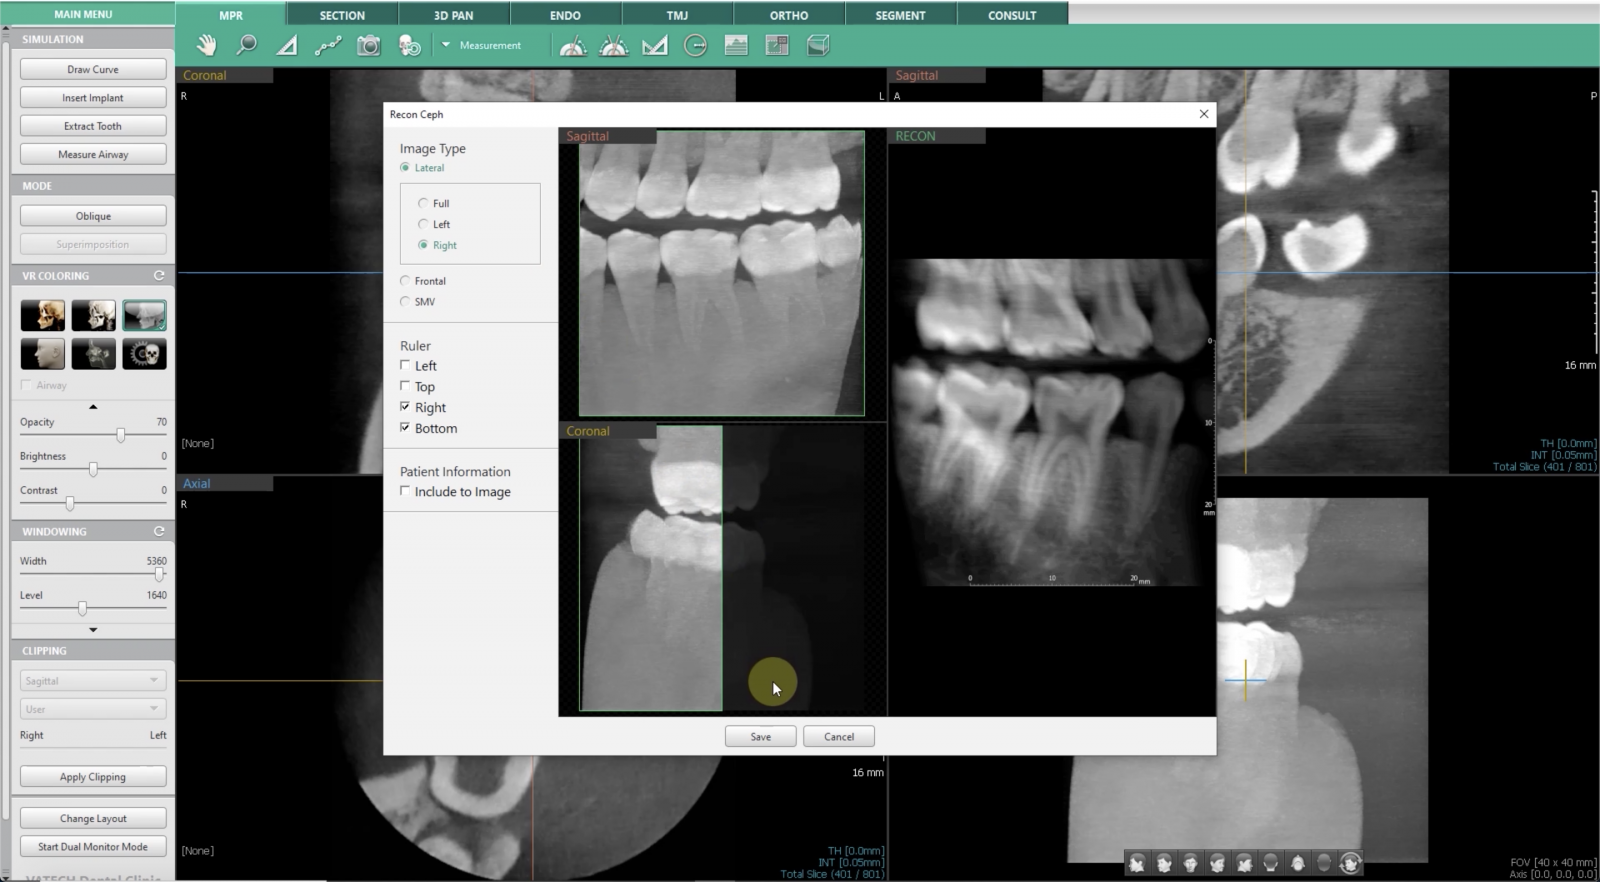This screenshot has width=1600, height=882.
Task: Enable the Left ruler checkbox
Action: pyautogui.click(x=405, y=365)
